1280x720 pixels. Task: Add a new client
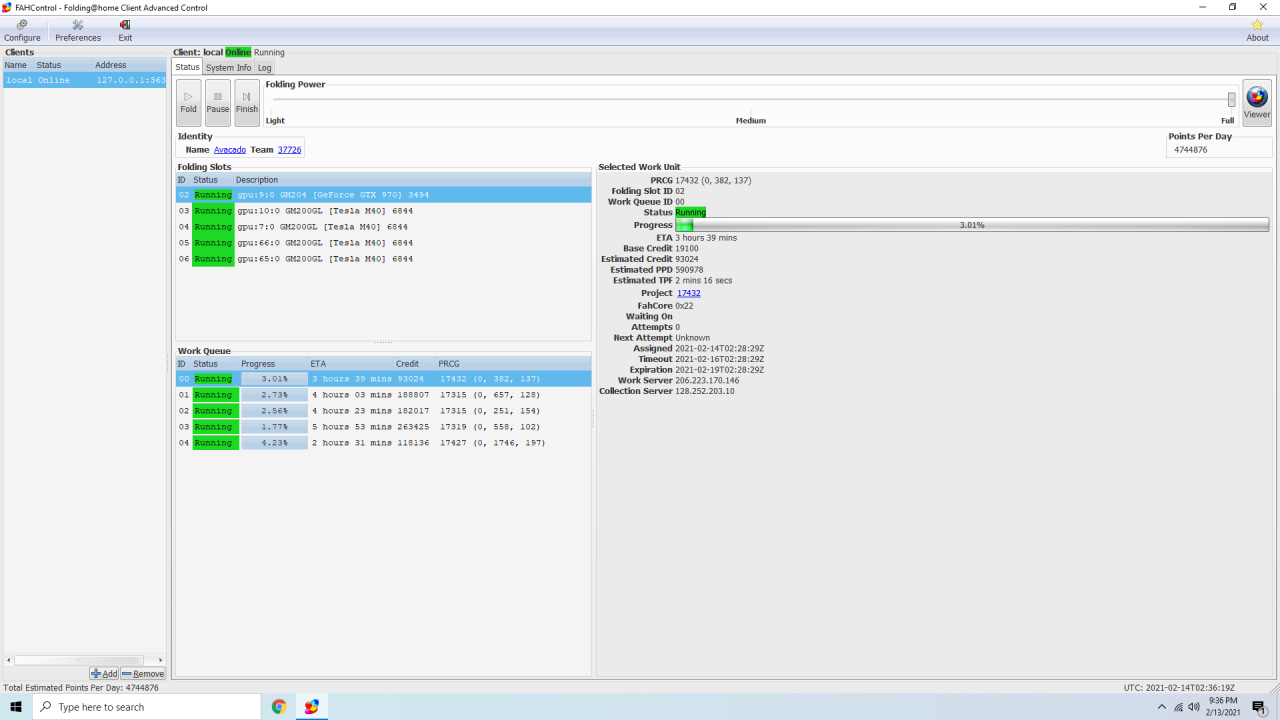pyautogui.click(x=104, y=674)
